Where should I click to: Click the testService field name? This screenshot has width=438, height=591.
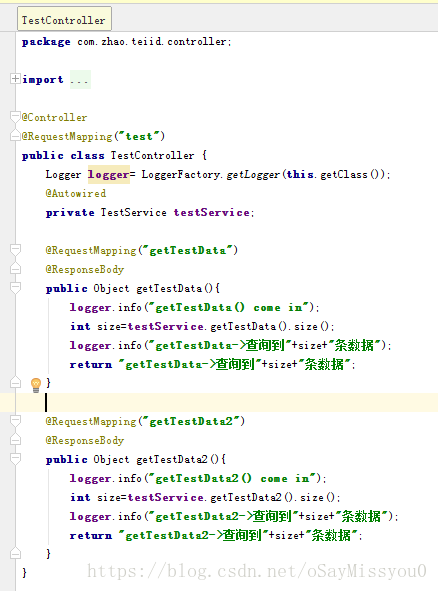[211, 213]
